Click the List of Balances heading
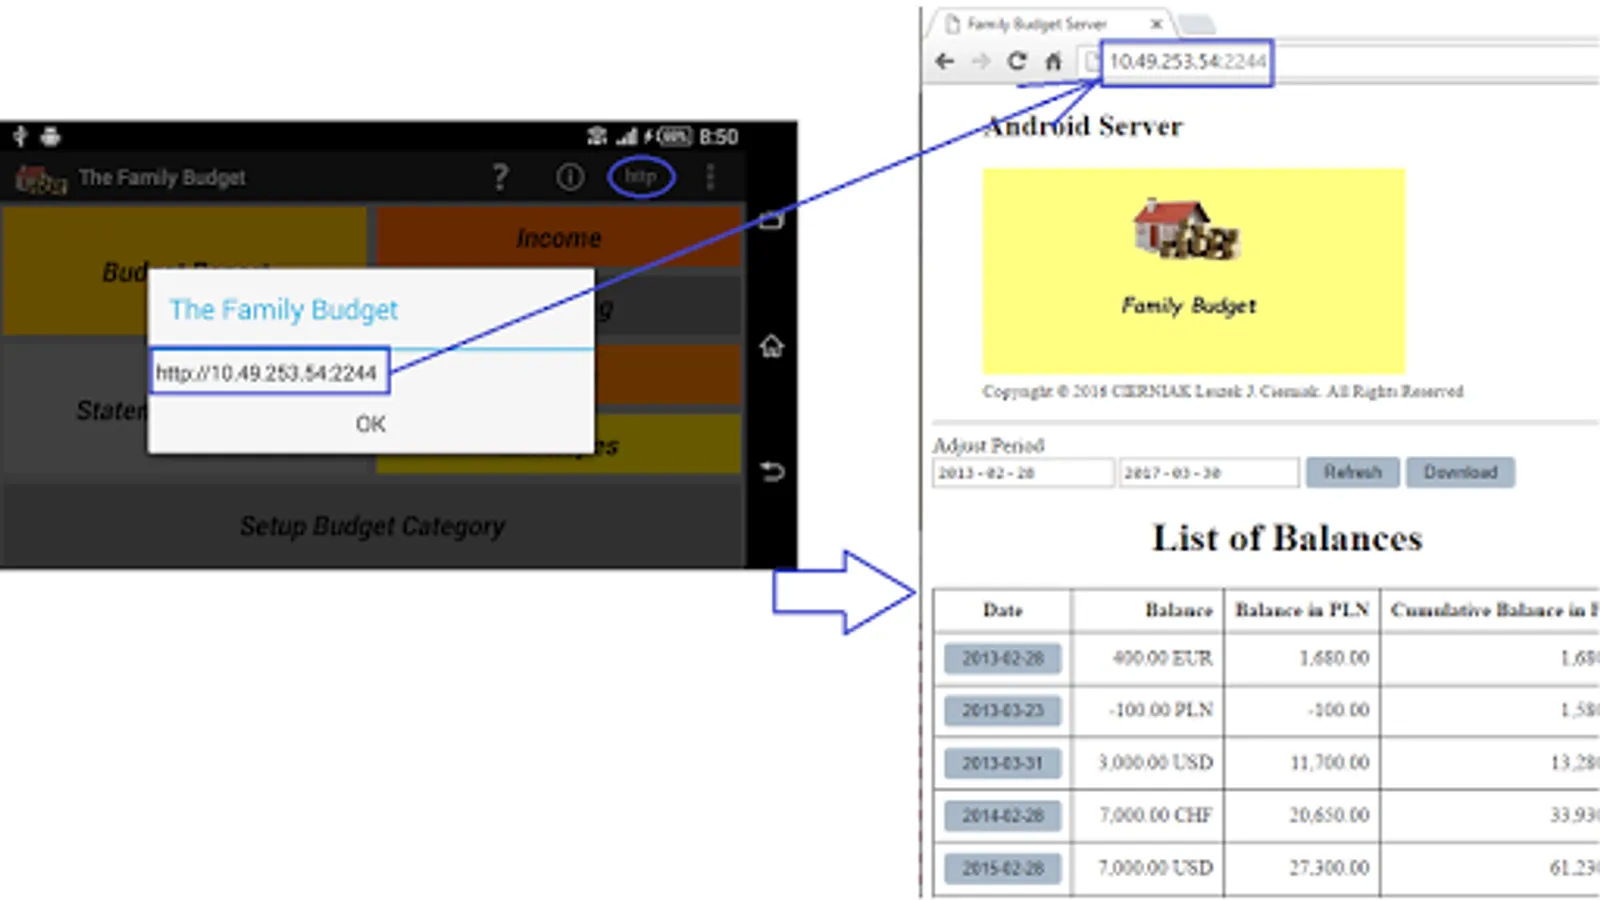Viewport: 1600px width, 900px height. pyautogui.click(x=1287, y=538)
